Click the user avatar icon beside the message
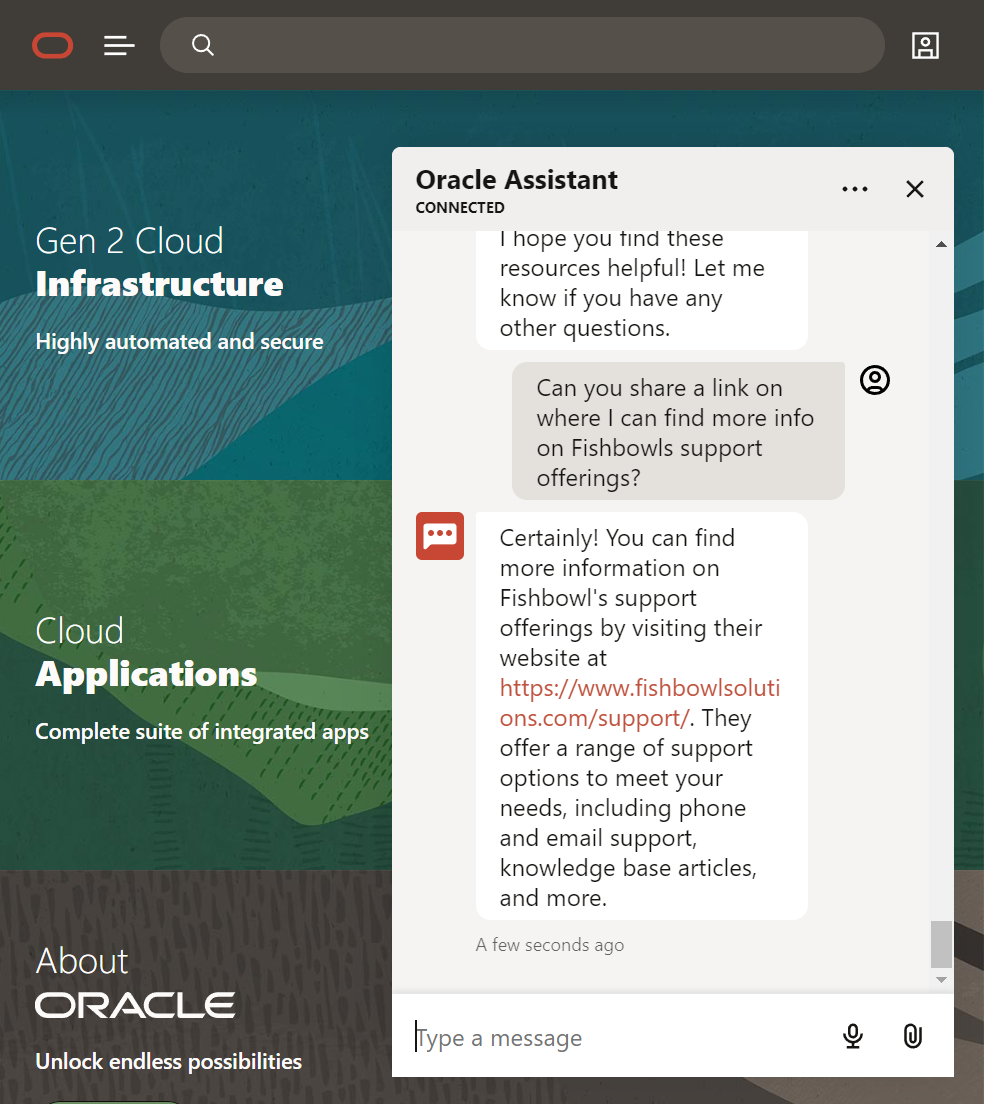984x1104 pixels. pos(875,380)
